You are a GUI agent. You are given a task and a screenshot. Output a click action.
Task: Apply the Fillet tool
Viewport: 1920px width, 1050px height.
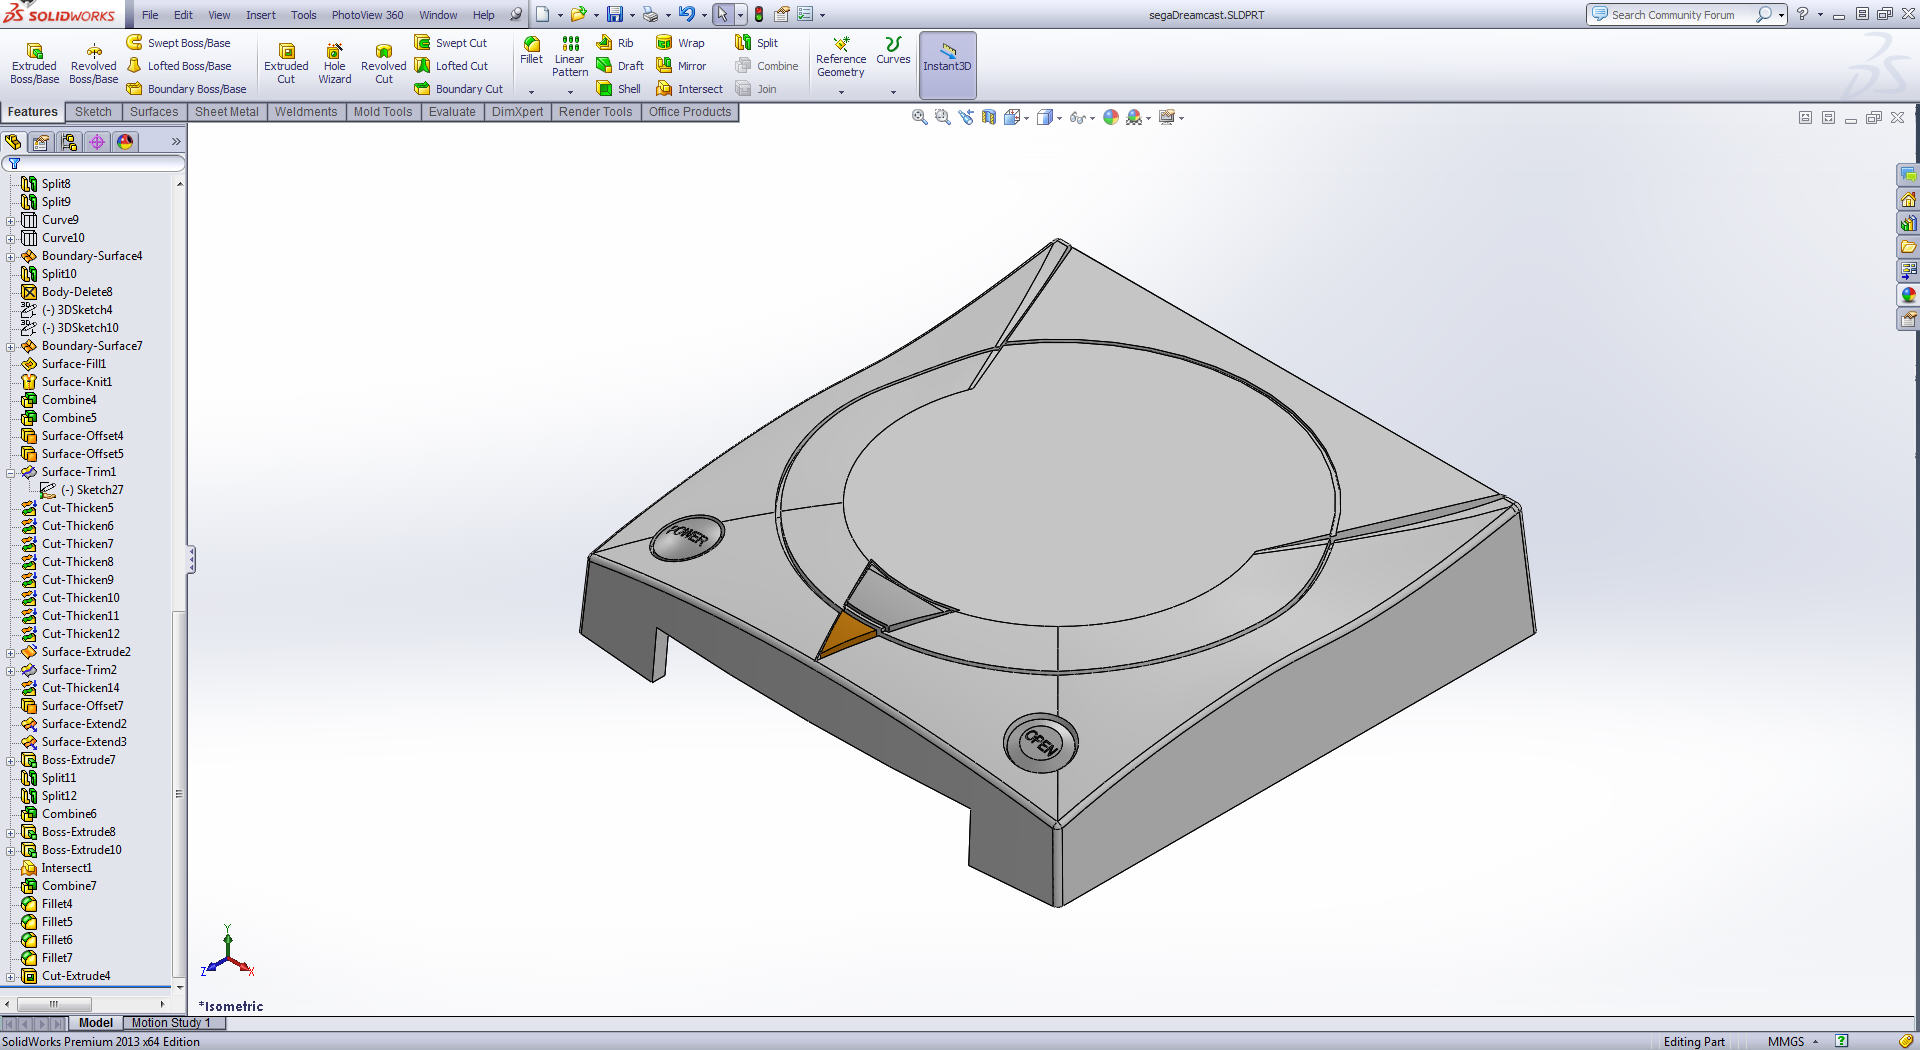pos(531,51)
